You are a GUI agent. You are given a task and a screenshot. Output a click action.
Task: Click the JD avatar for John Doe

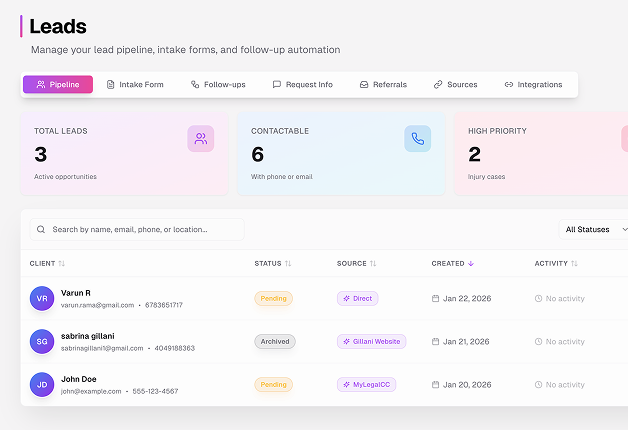(x=42, y=385)
